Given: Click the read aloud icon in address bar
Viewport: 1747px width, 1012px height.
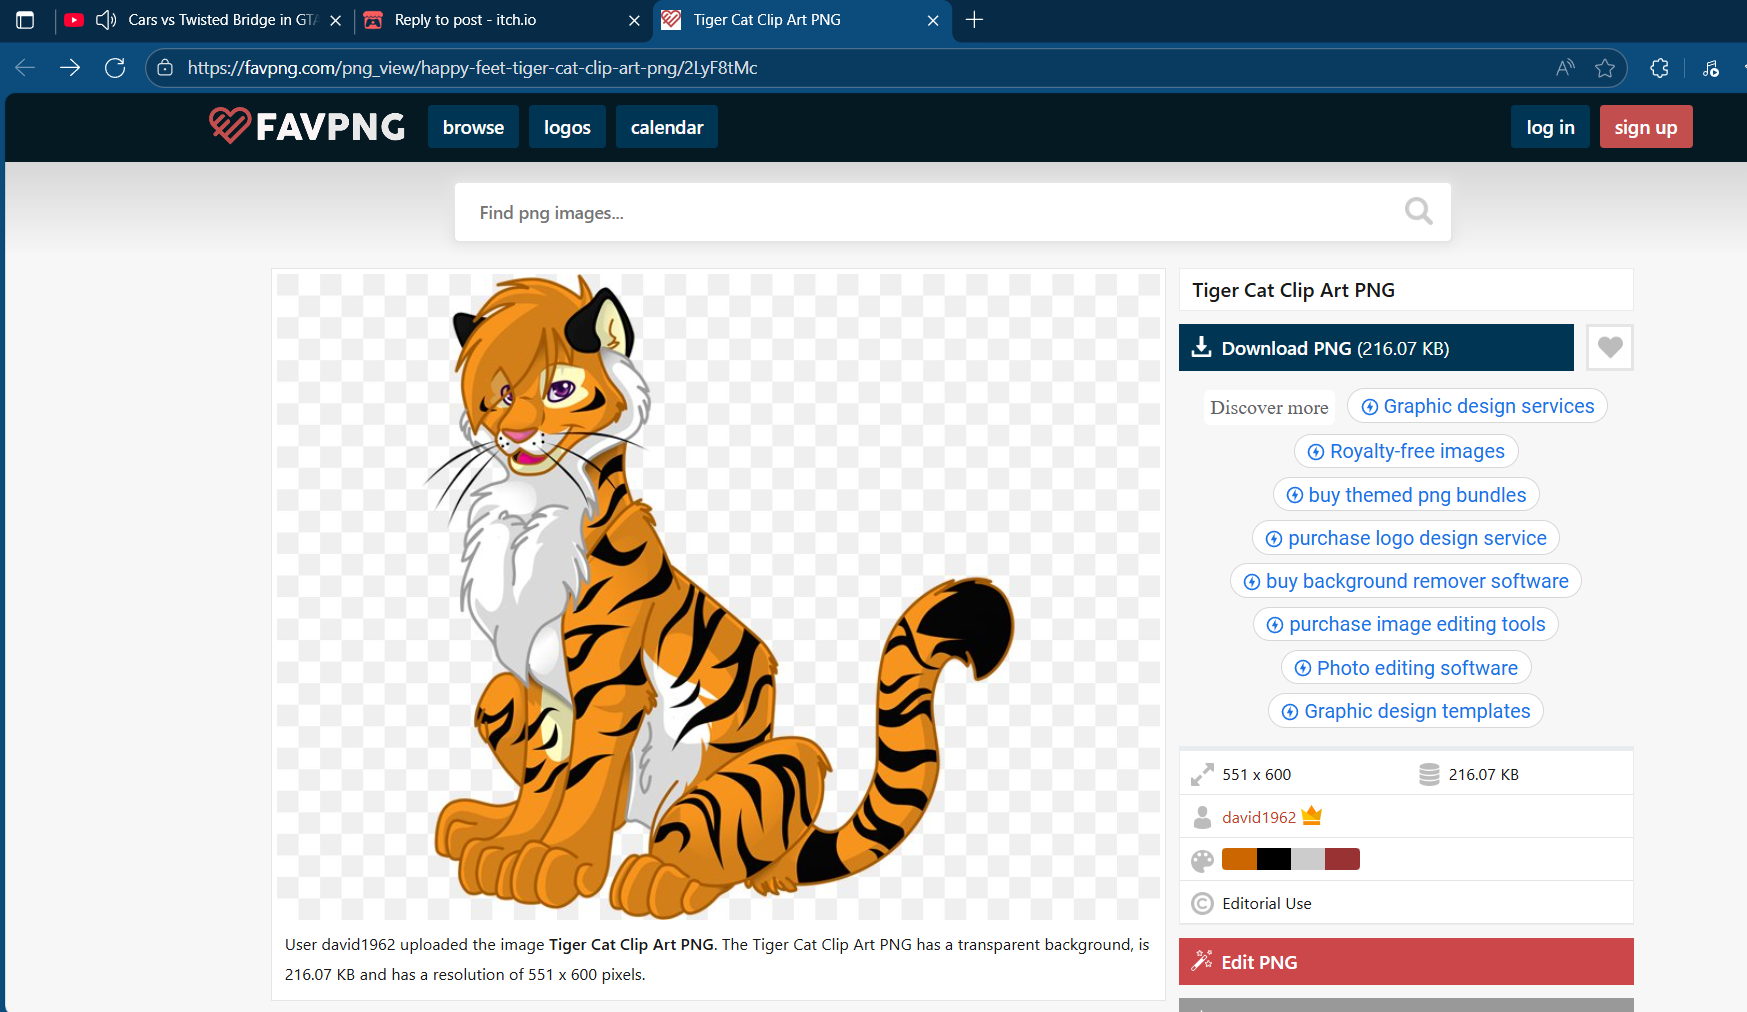Looking at the screenshot, I should coord(1565,68).
